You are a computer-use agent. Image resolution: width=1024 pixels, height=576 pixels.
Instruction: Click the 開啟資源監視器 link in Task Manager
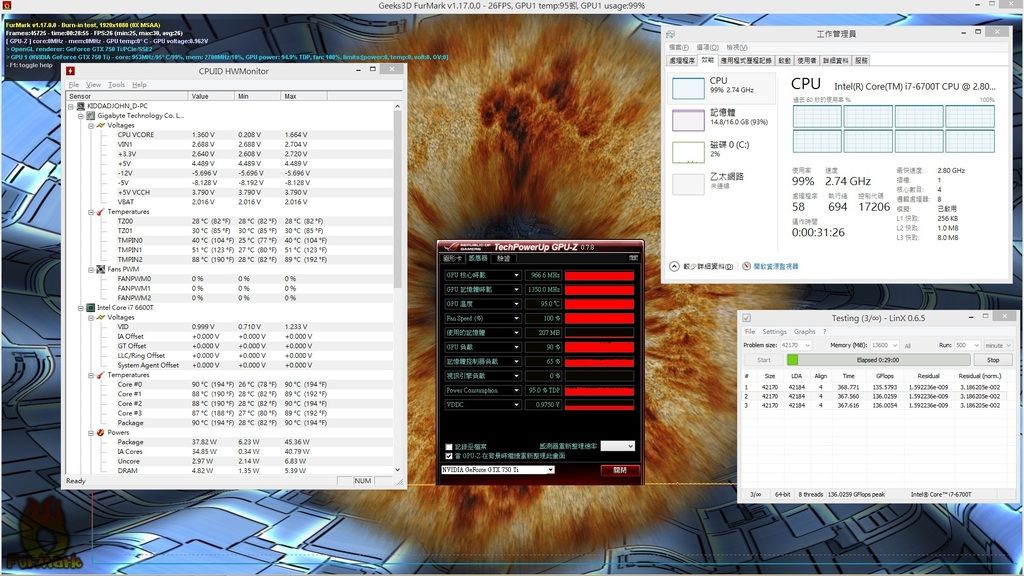tap(776, 266)
